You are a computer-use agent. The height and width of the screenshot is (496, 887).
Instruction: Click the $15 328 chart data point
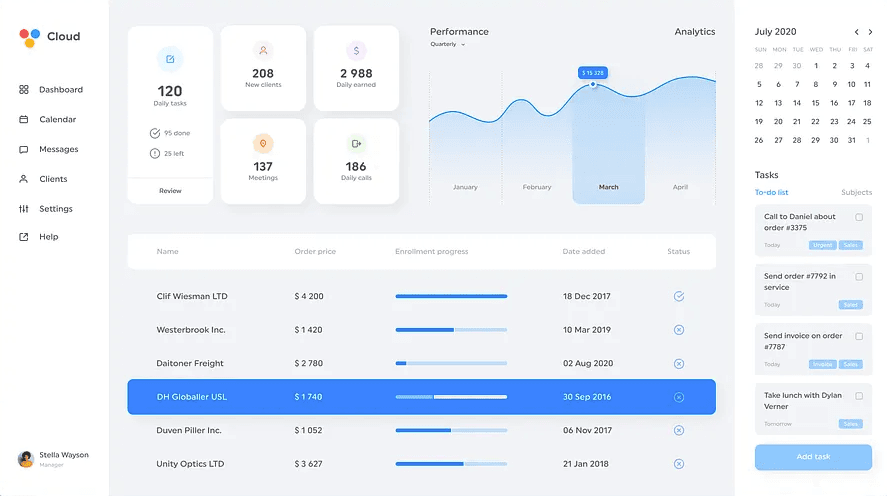[593, 84]
